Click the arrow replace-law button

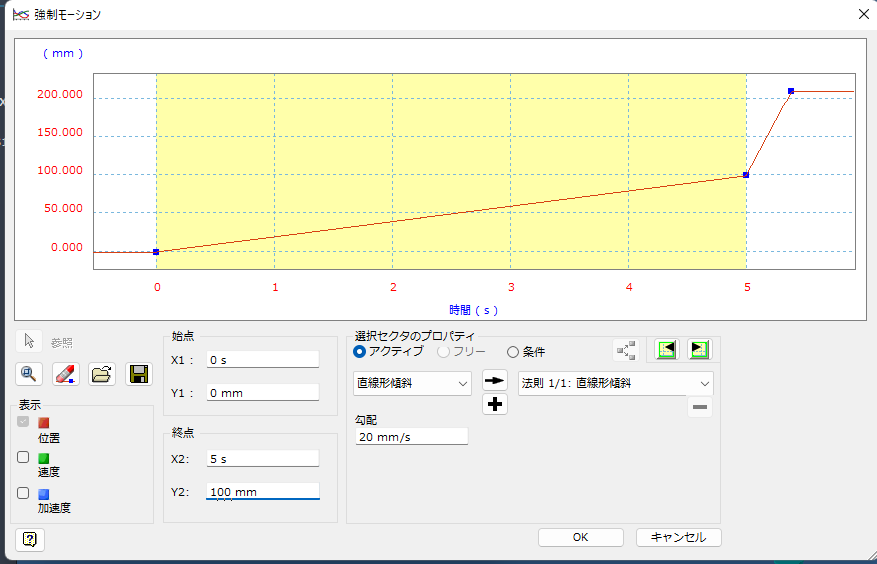coord(494,381)
